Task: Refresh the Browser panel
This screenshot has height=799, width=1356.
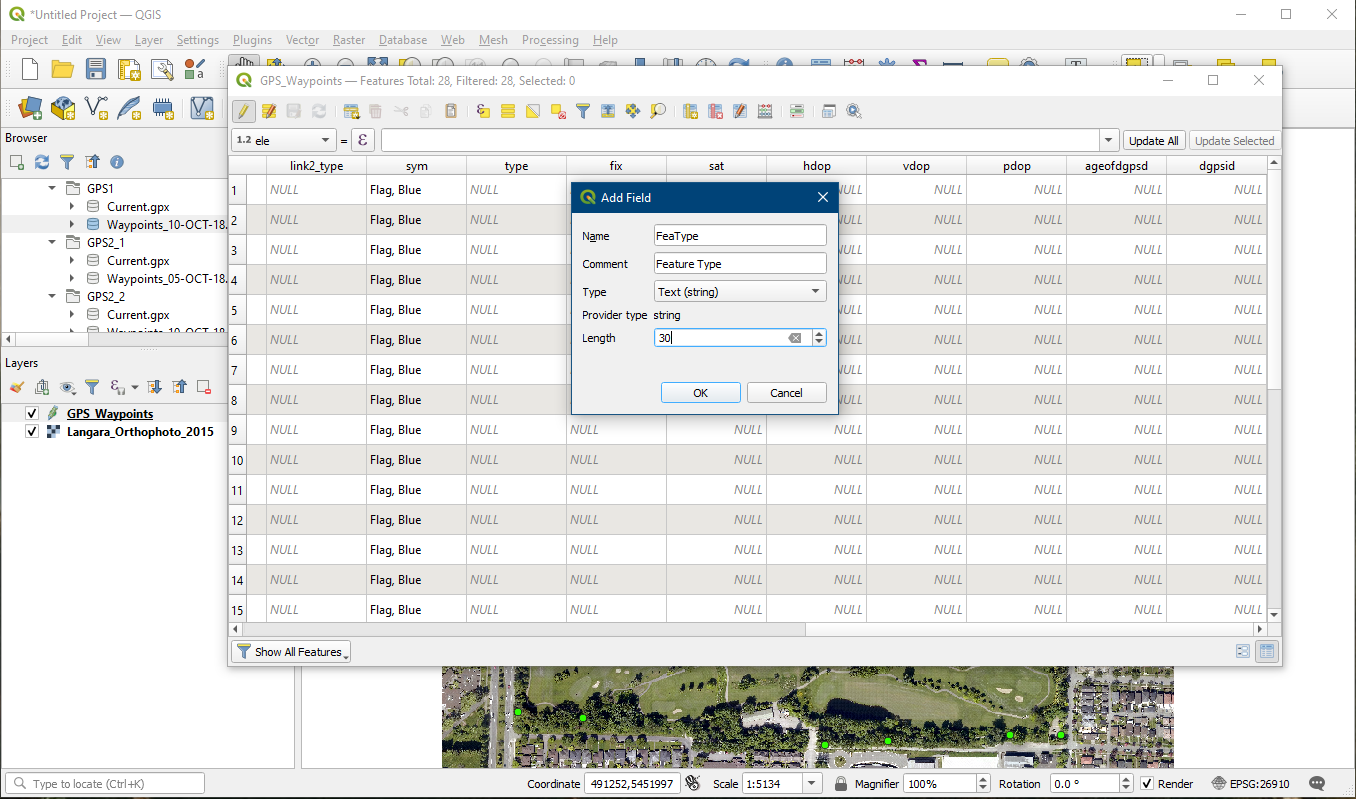Action: 42,162
